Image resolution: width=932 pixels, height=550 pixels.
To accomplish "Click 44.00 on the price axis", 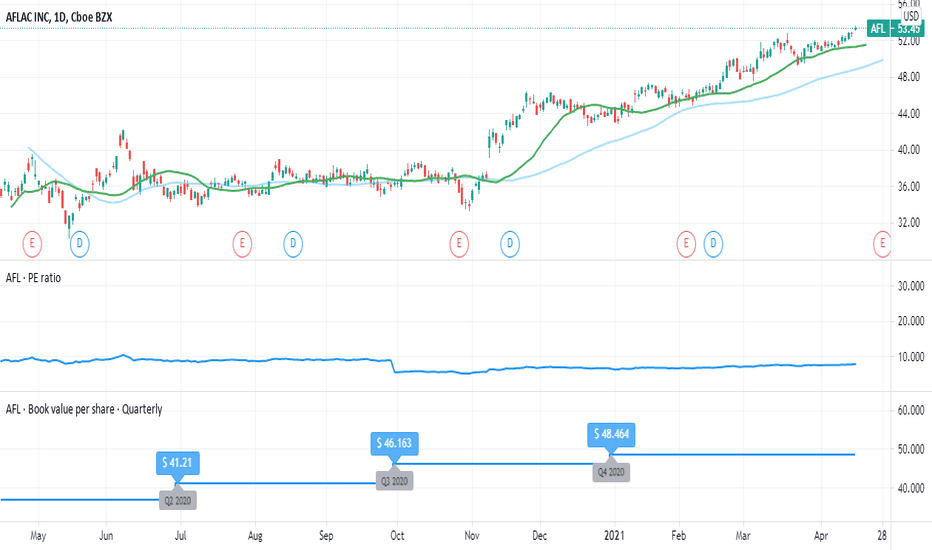I will [x=909, y=114].
